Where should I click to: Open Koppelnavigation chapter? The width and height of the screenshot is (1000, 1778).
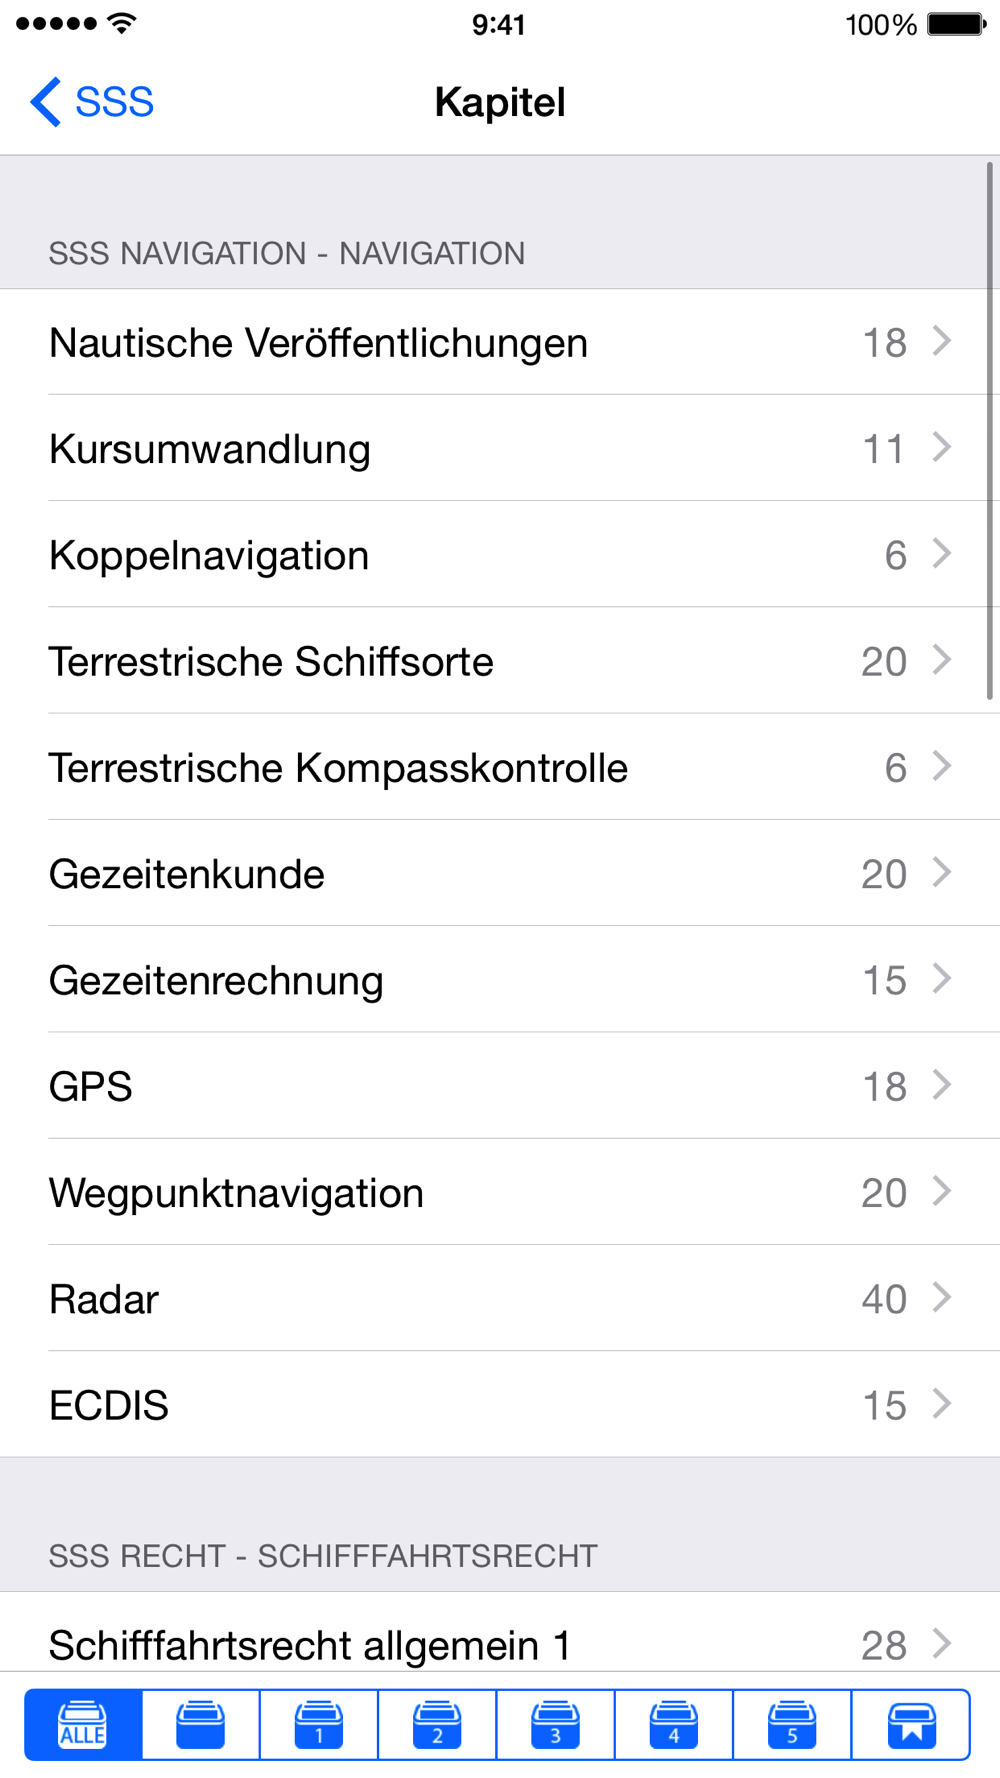[500, 554]
